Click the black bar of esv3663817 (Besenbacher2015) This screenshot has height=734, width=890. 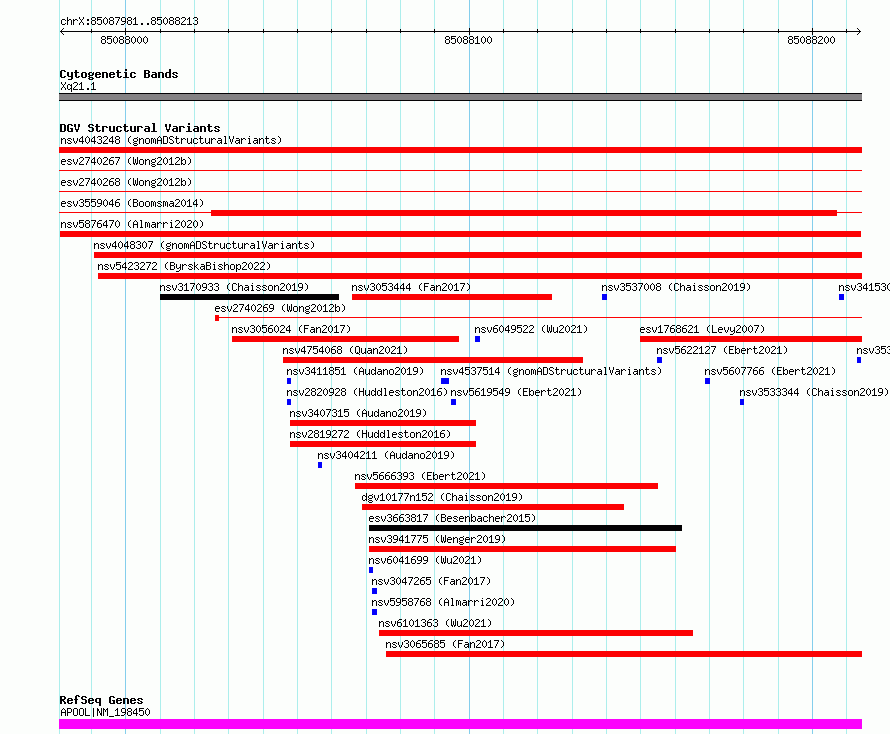point(525,528)
